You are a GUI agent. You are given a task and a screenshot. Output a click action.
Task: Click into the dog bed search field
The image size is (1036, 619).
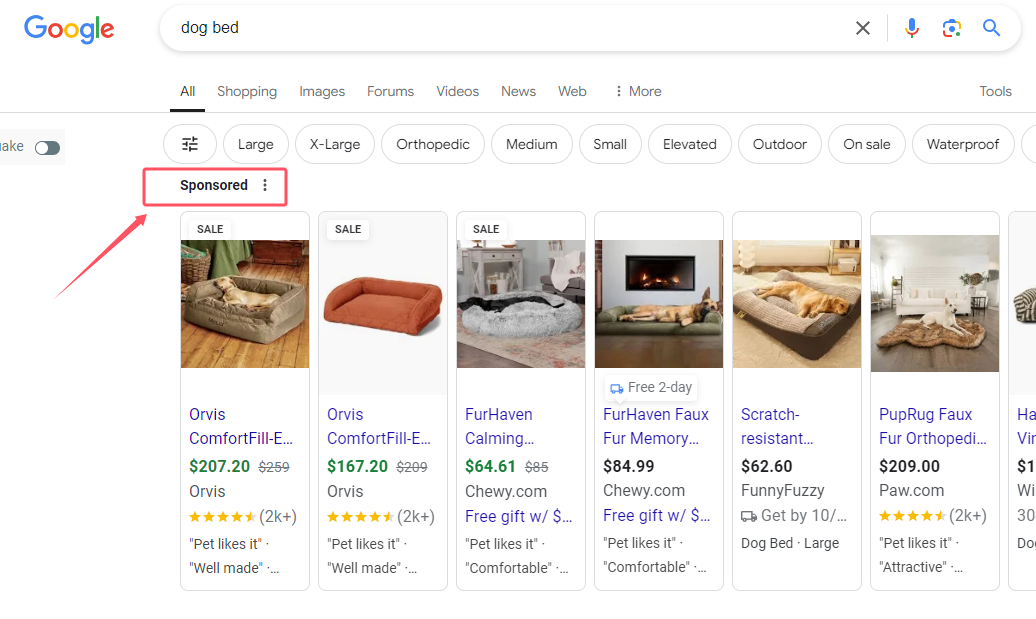pos(509,28)
